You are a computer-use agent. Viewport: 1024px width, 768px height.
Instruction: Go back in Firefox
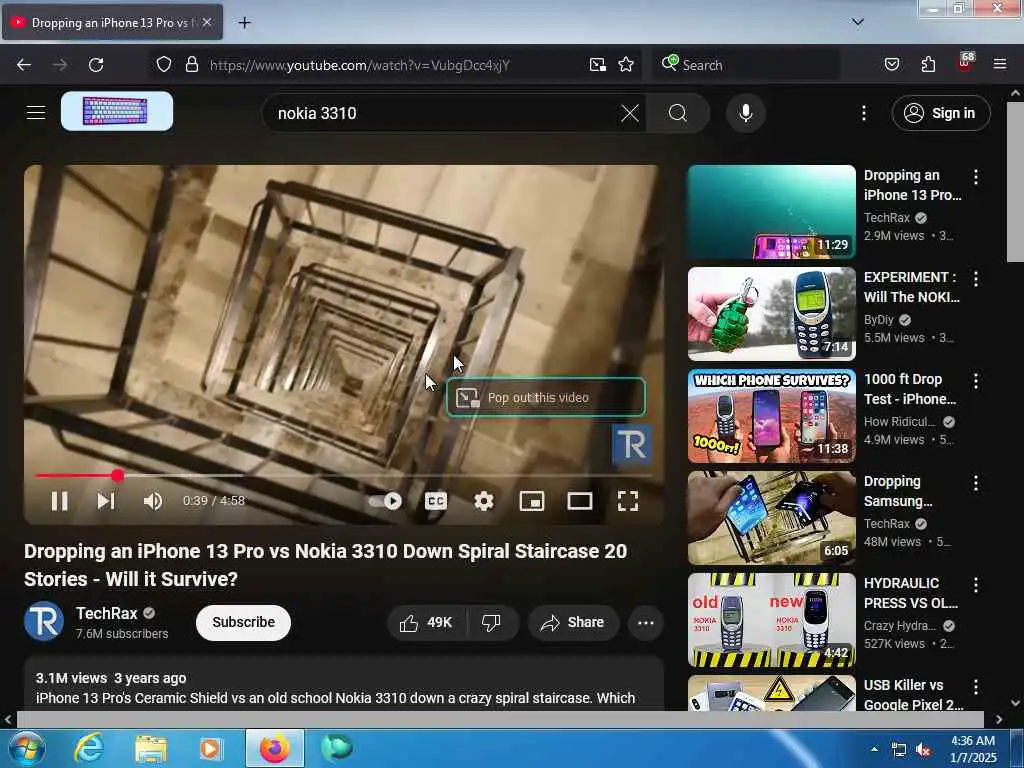[x=24, y=65]
